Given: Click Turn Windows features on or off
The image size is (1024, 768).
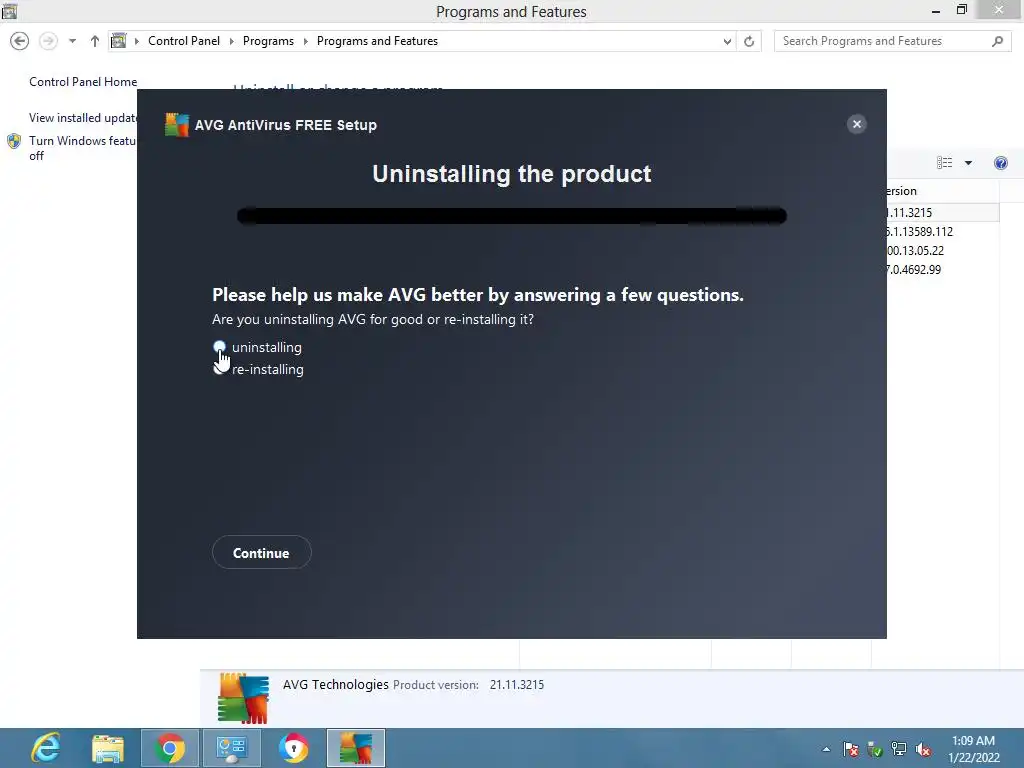Looking at the screenshot, I should click(83, 148).
